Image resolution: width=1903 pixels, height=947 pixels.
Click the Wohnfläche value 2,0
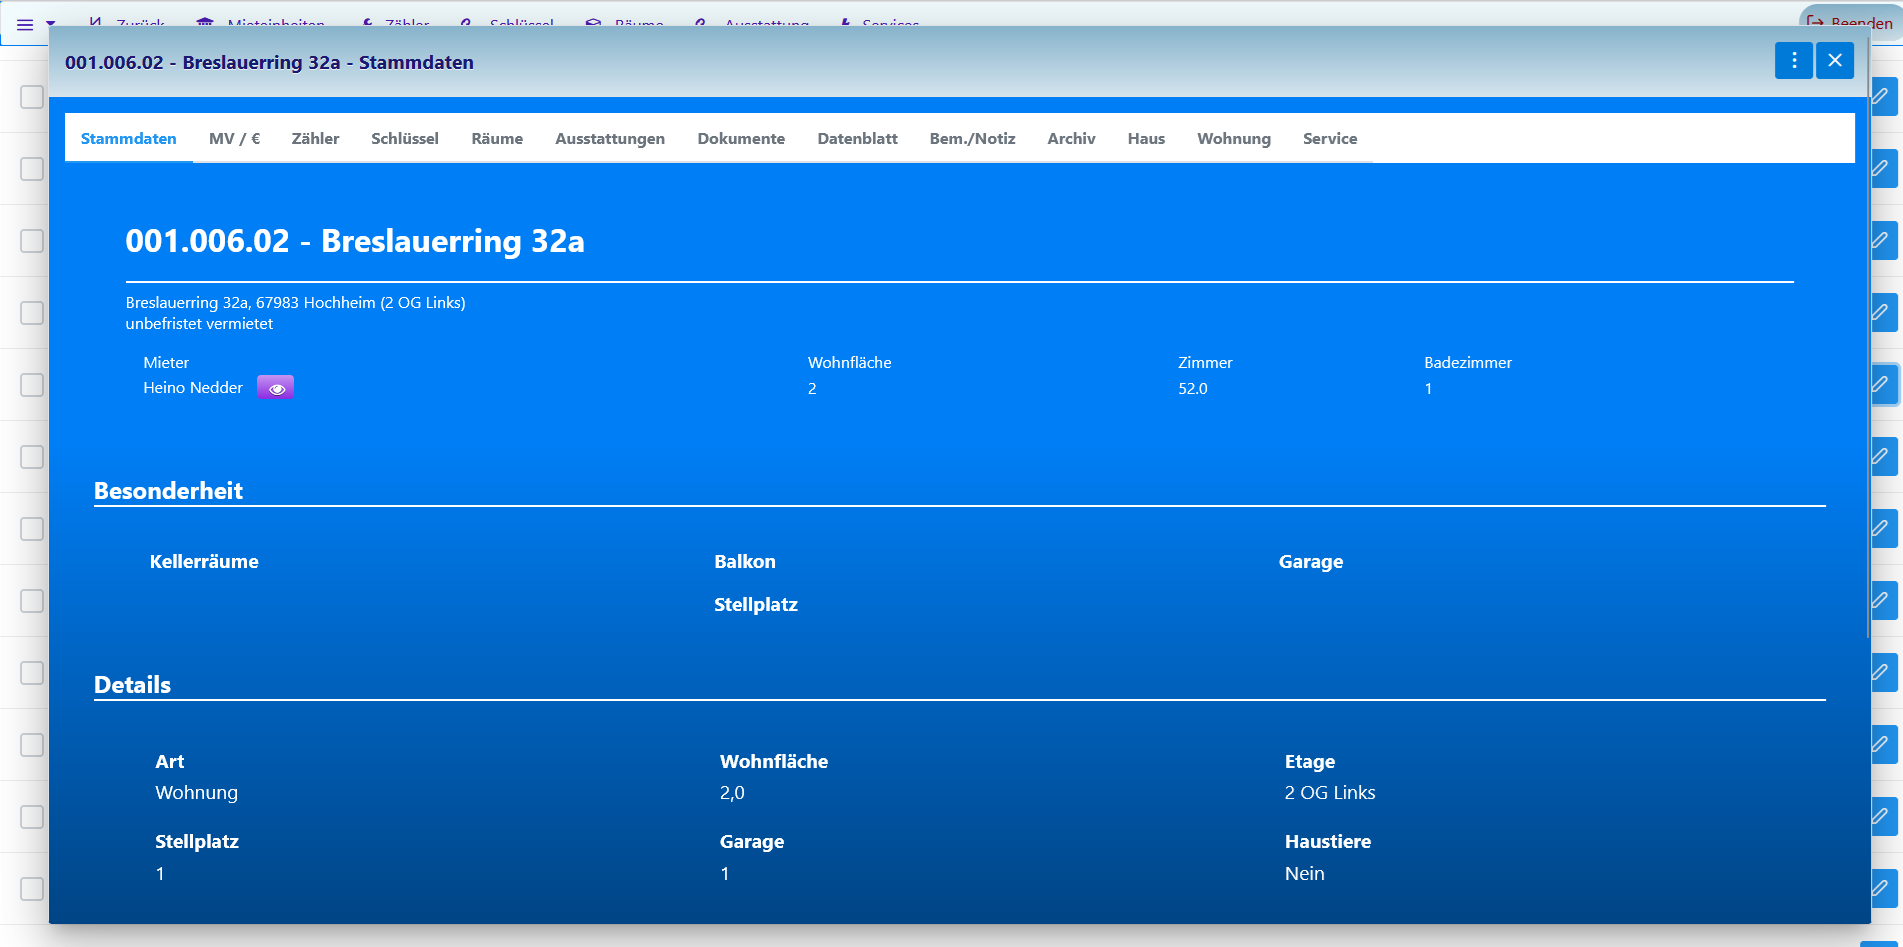tap(732, 793)
